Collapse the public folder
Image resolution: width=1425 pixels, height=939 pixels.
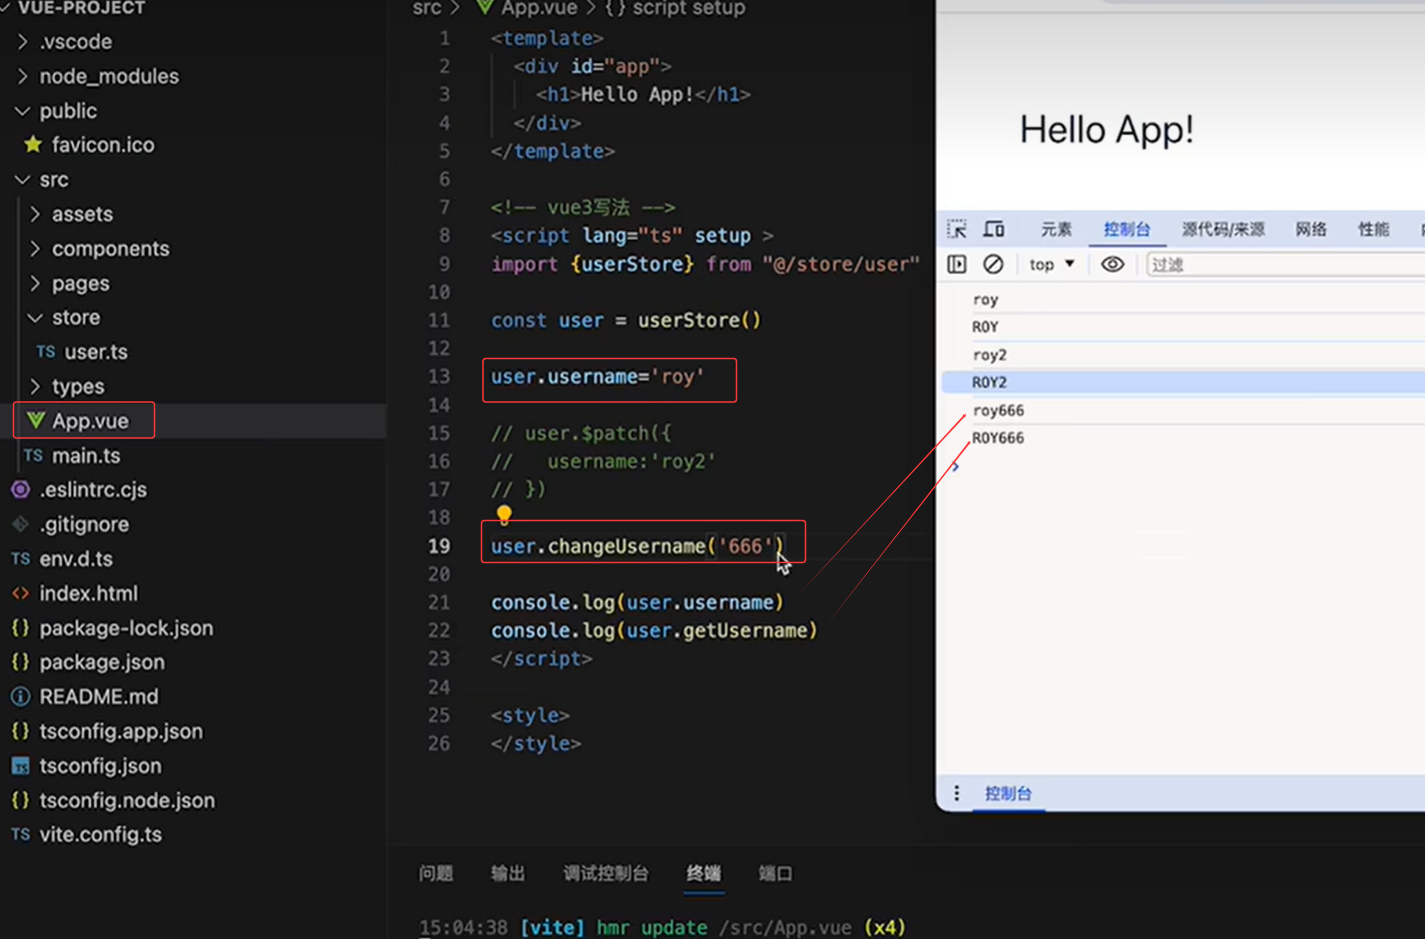click(22, 111)
